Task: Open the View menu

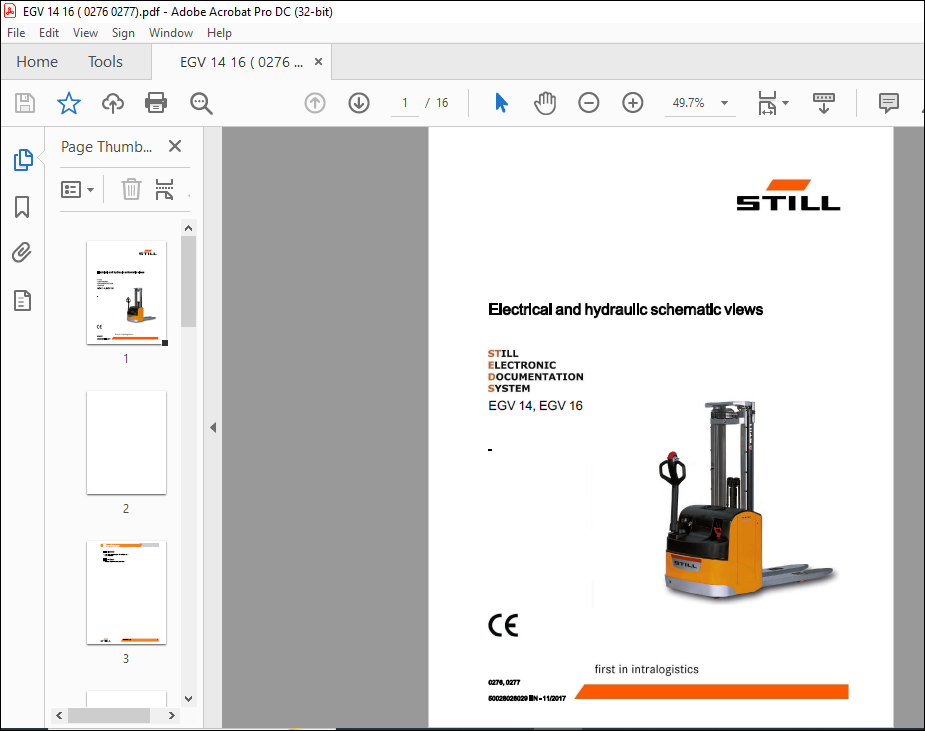Action: click(x=86, y=33)
